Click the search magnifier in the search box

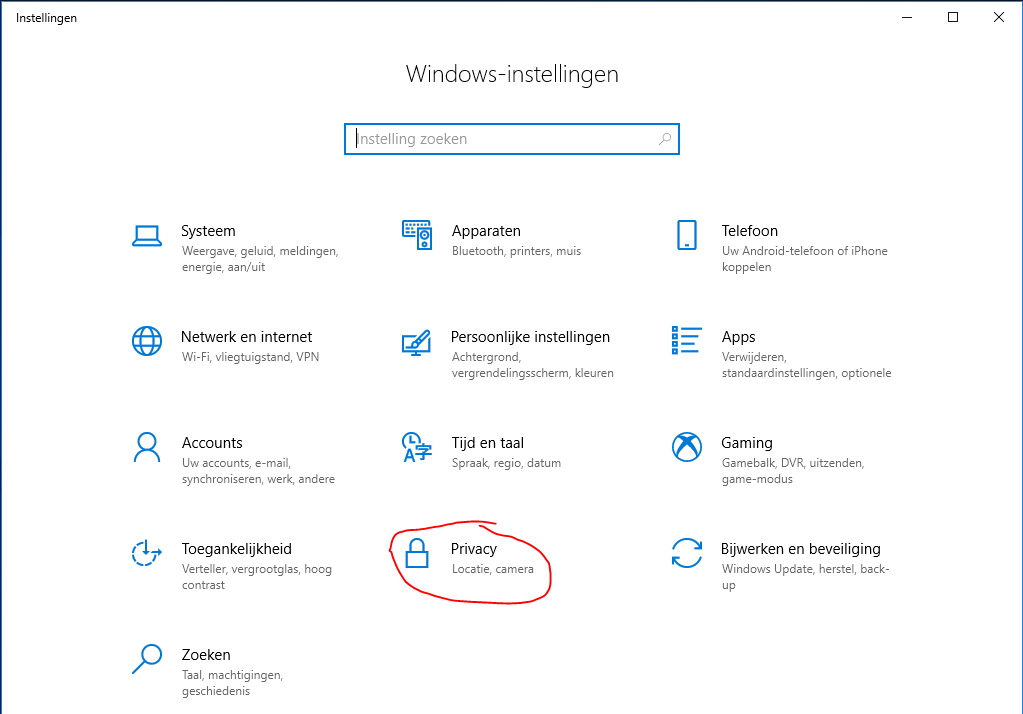click(x=665, y=139)
